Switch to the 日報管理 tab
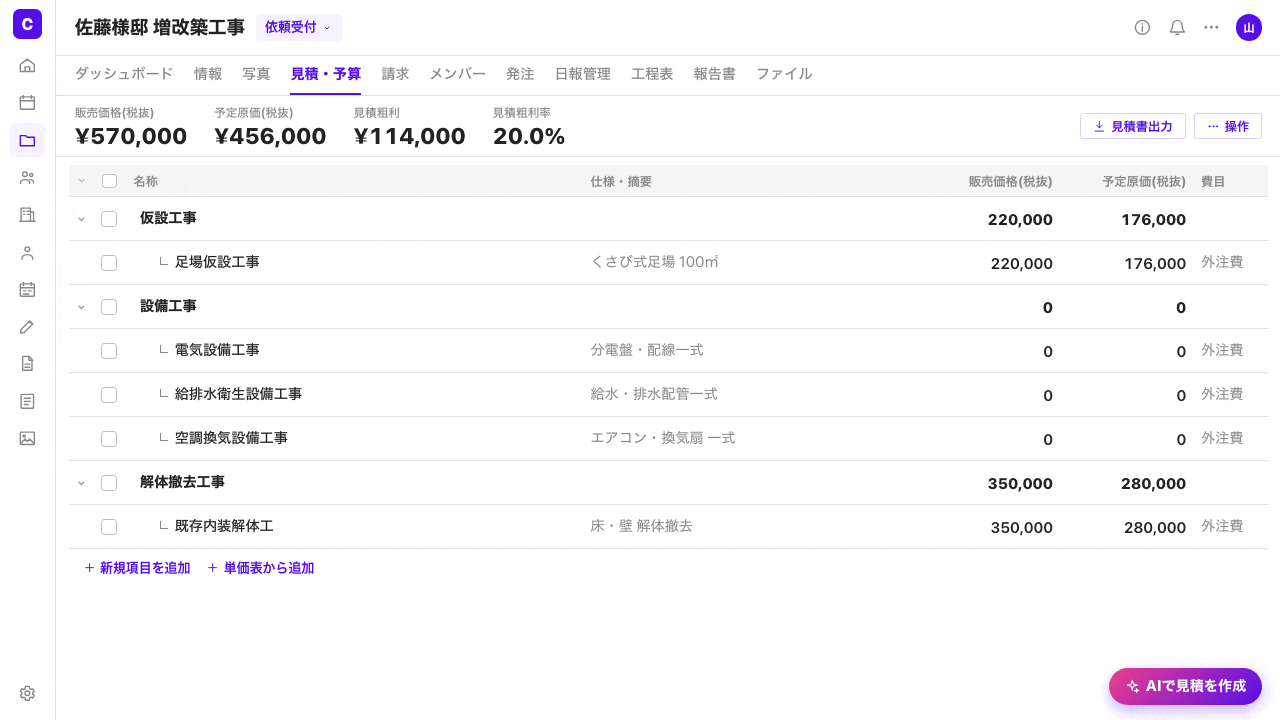The width and height of the screenshot is (1280, 720). 582,74
